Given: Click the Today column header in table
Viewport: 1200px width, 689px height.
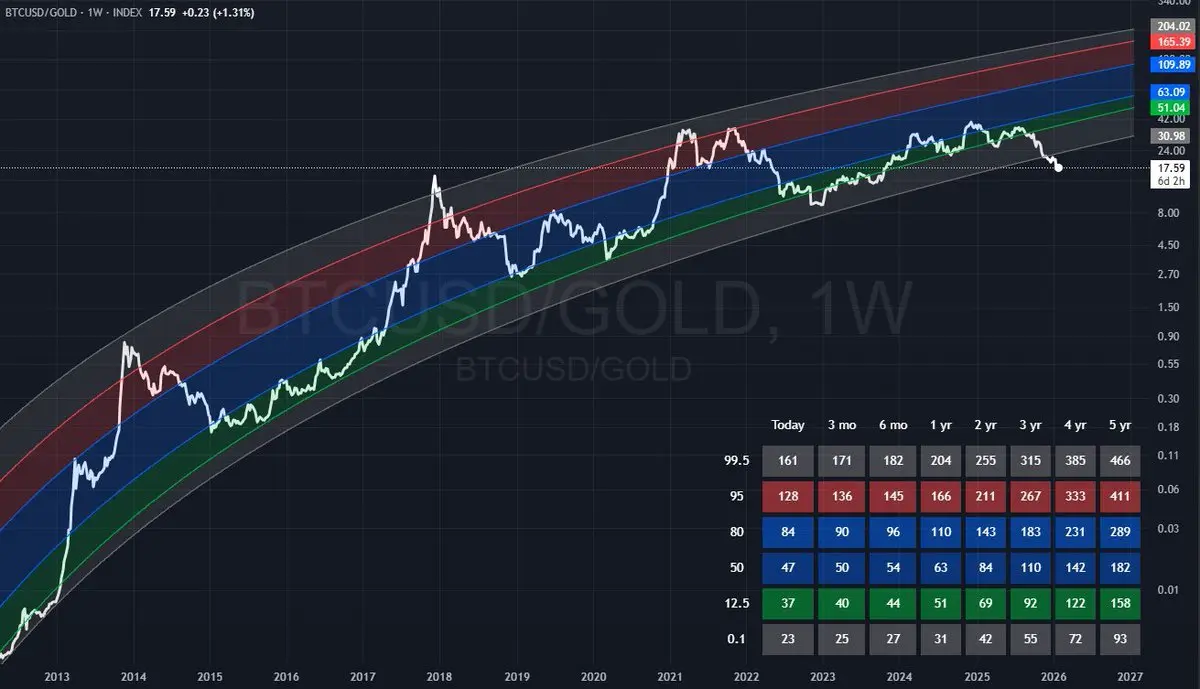Looking at the screenshot, I should coord(788,425).
